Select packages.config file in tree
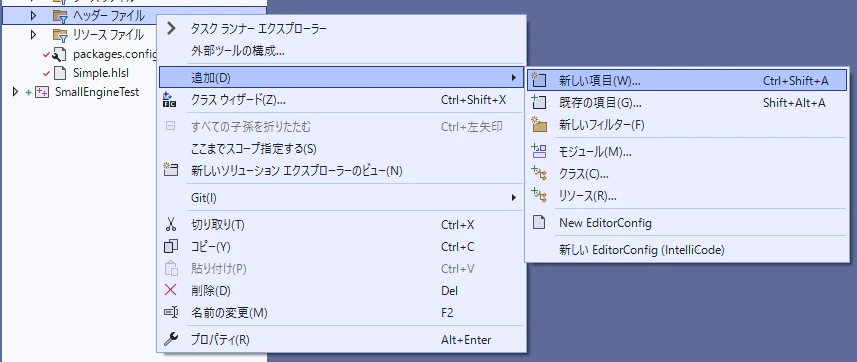Screen dimensions: 857x362 [x=115, y=55]
